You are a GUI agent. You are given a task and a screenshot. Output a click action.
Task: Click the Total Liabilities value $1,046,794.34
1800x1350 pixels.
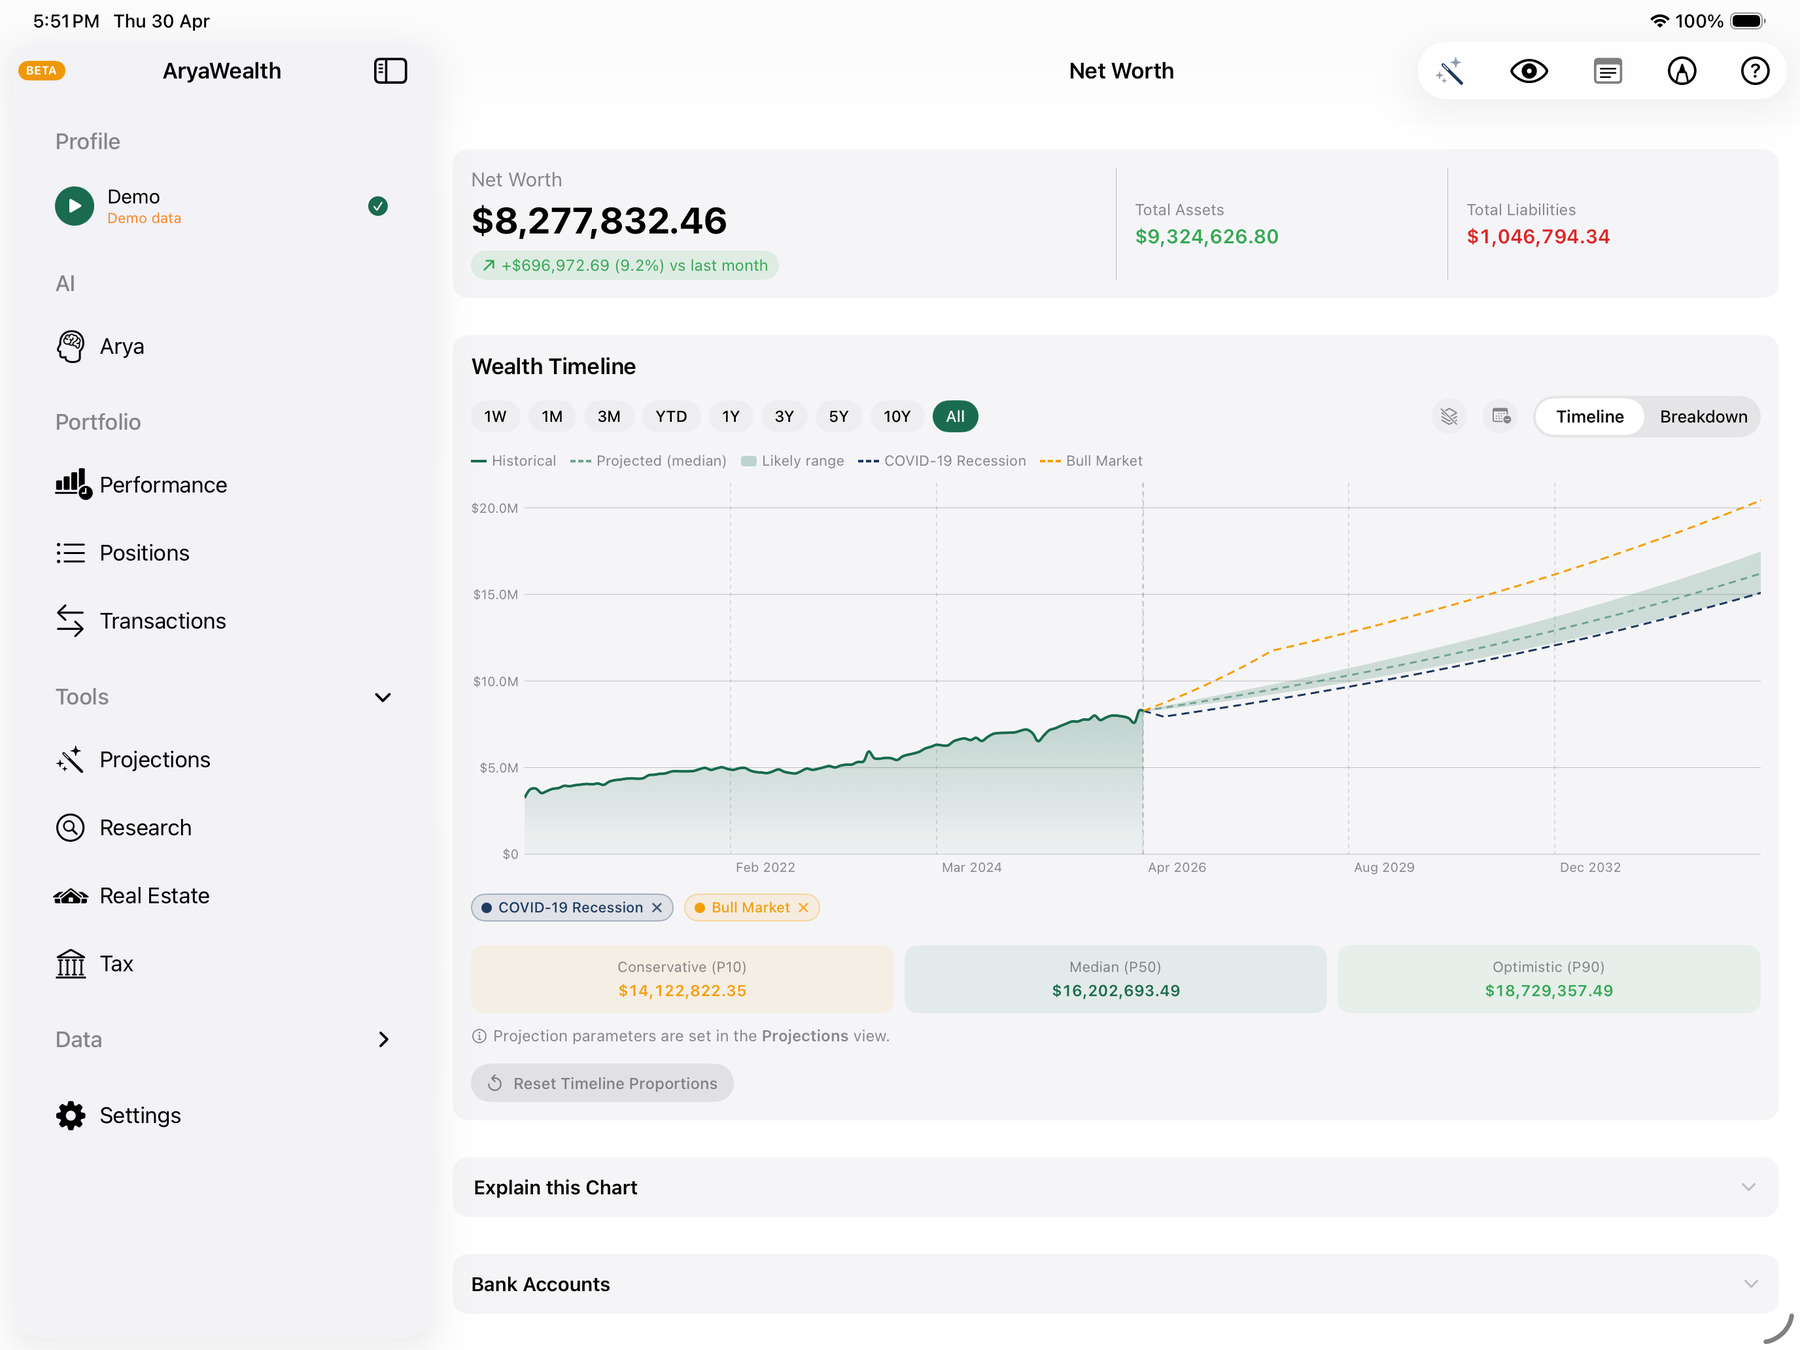pyautogui.click(x=1538, y=237)
